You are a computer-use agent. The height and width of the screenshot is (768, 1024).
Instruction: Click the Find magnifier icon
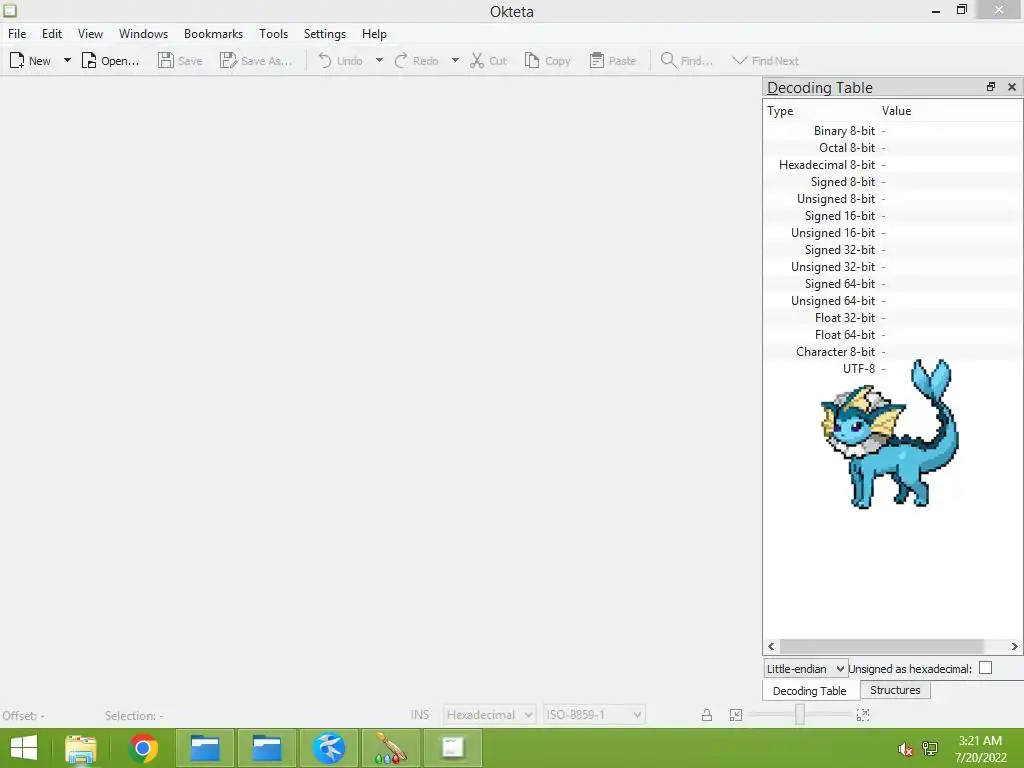pos(668,60)
